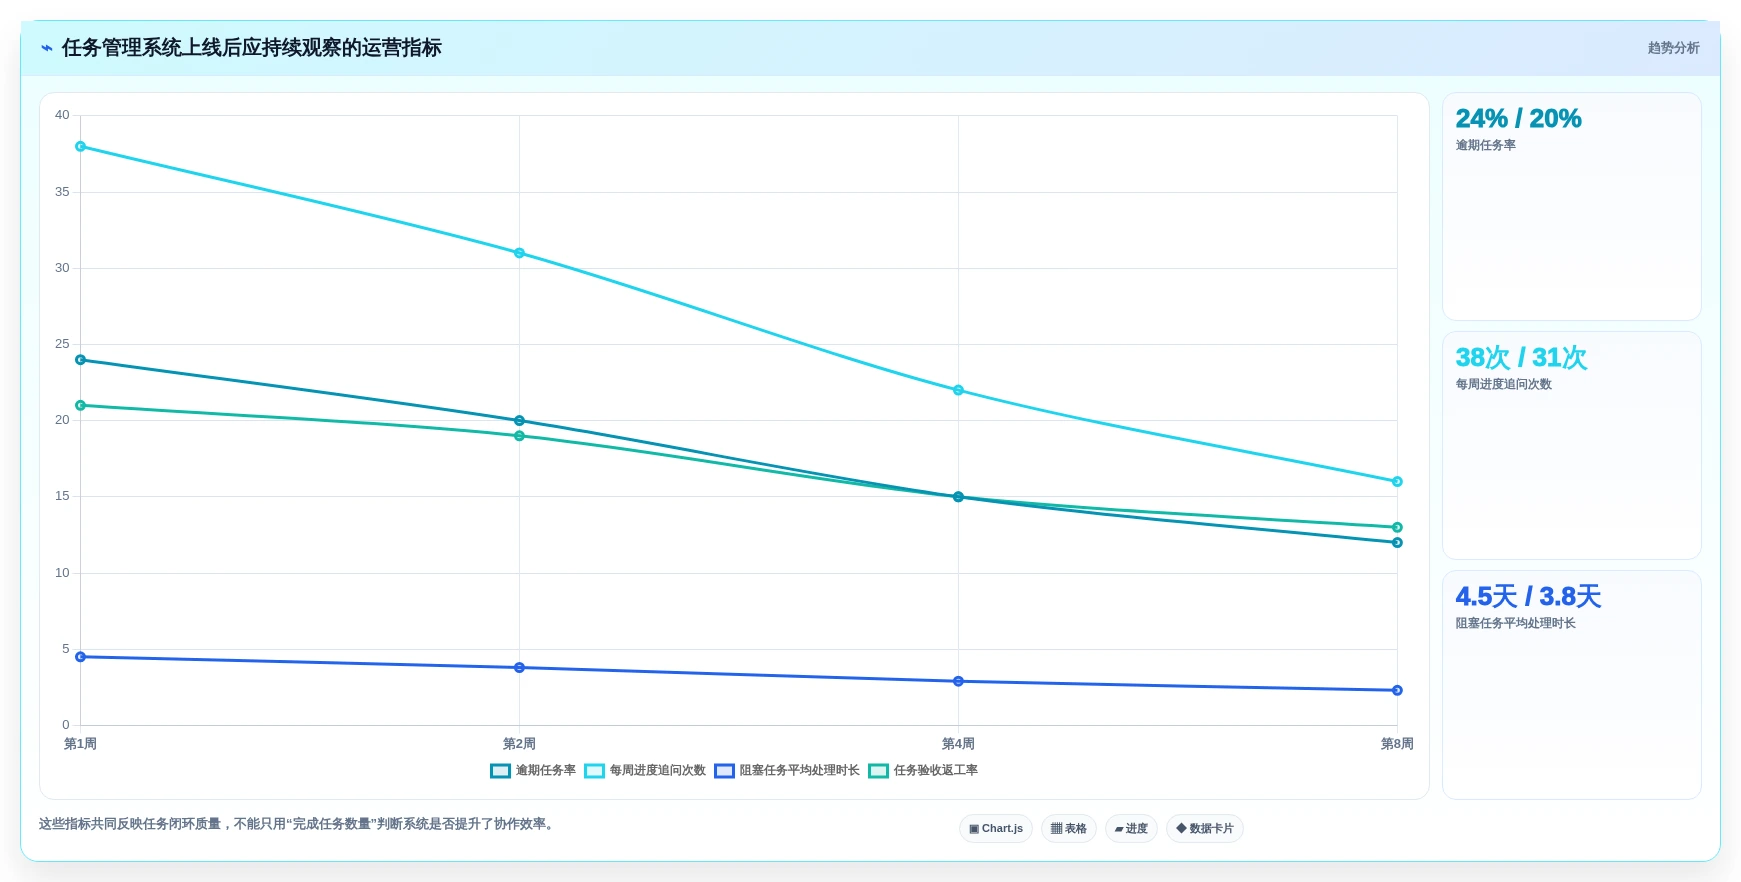Click the 每周进度追问次数 point at 第2周
Viewport: 1741px width, 882px height.
click(519, 253)
